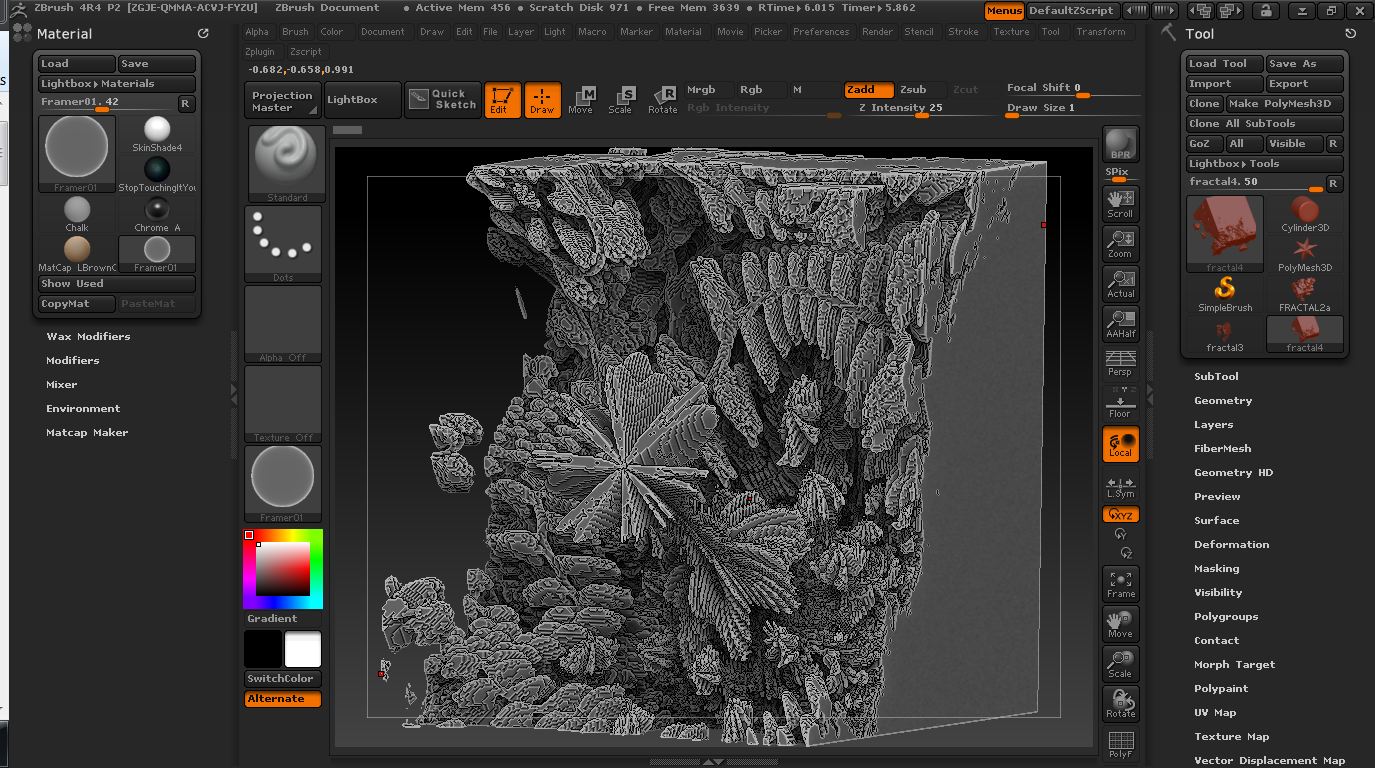This screenshot has height=768, width=1375.
Task: Click the GoZ button
Action: point(1204,144)
